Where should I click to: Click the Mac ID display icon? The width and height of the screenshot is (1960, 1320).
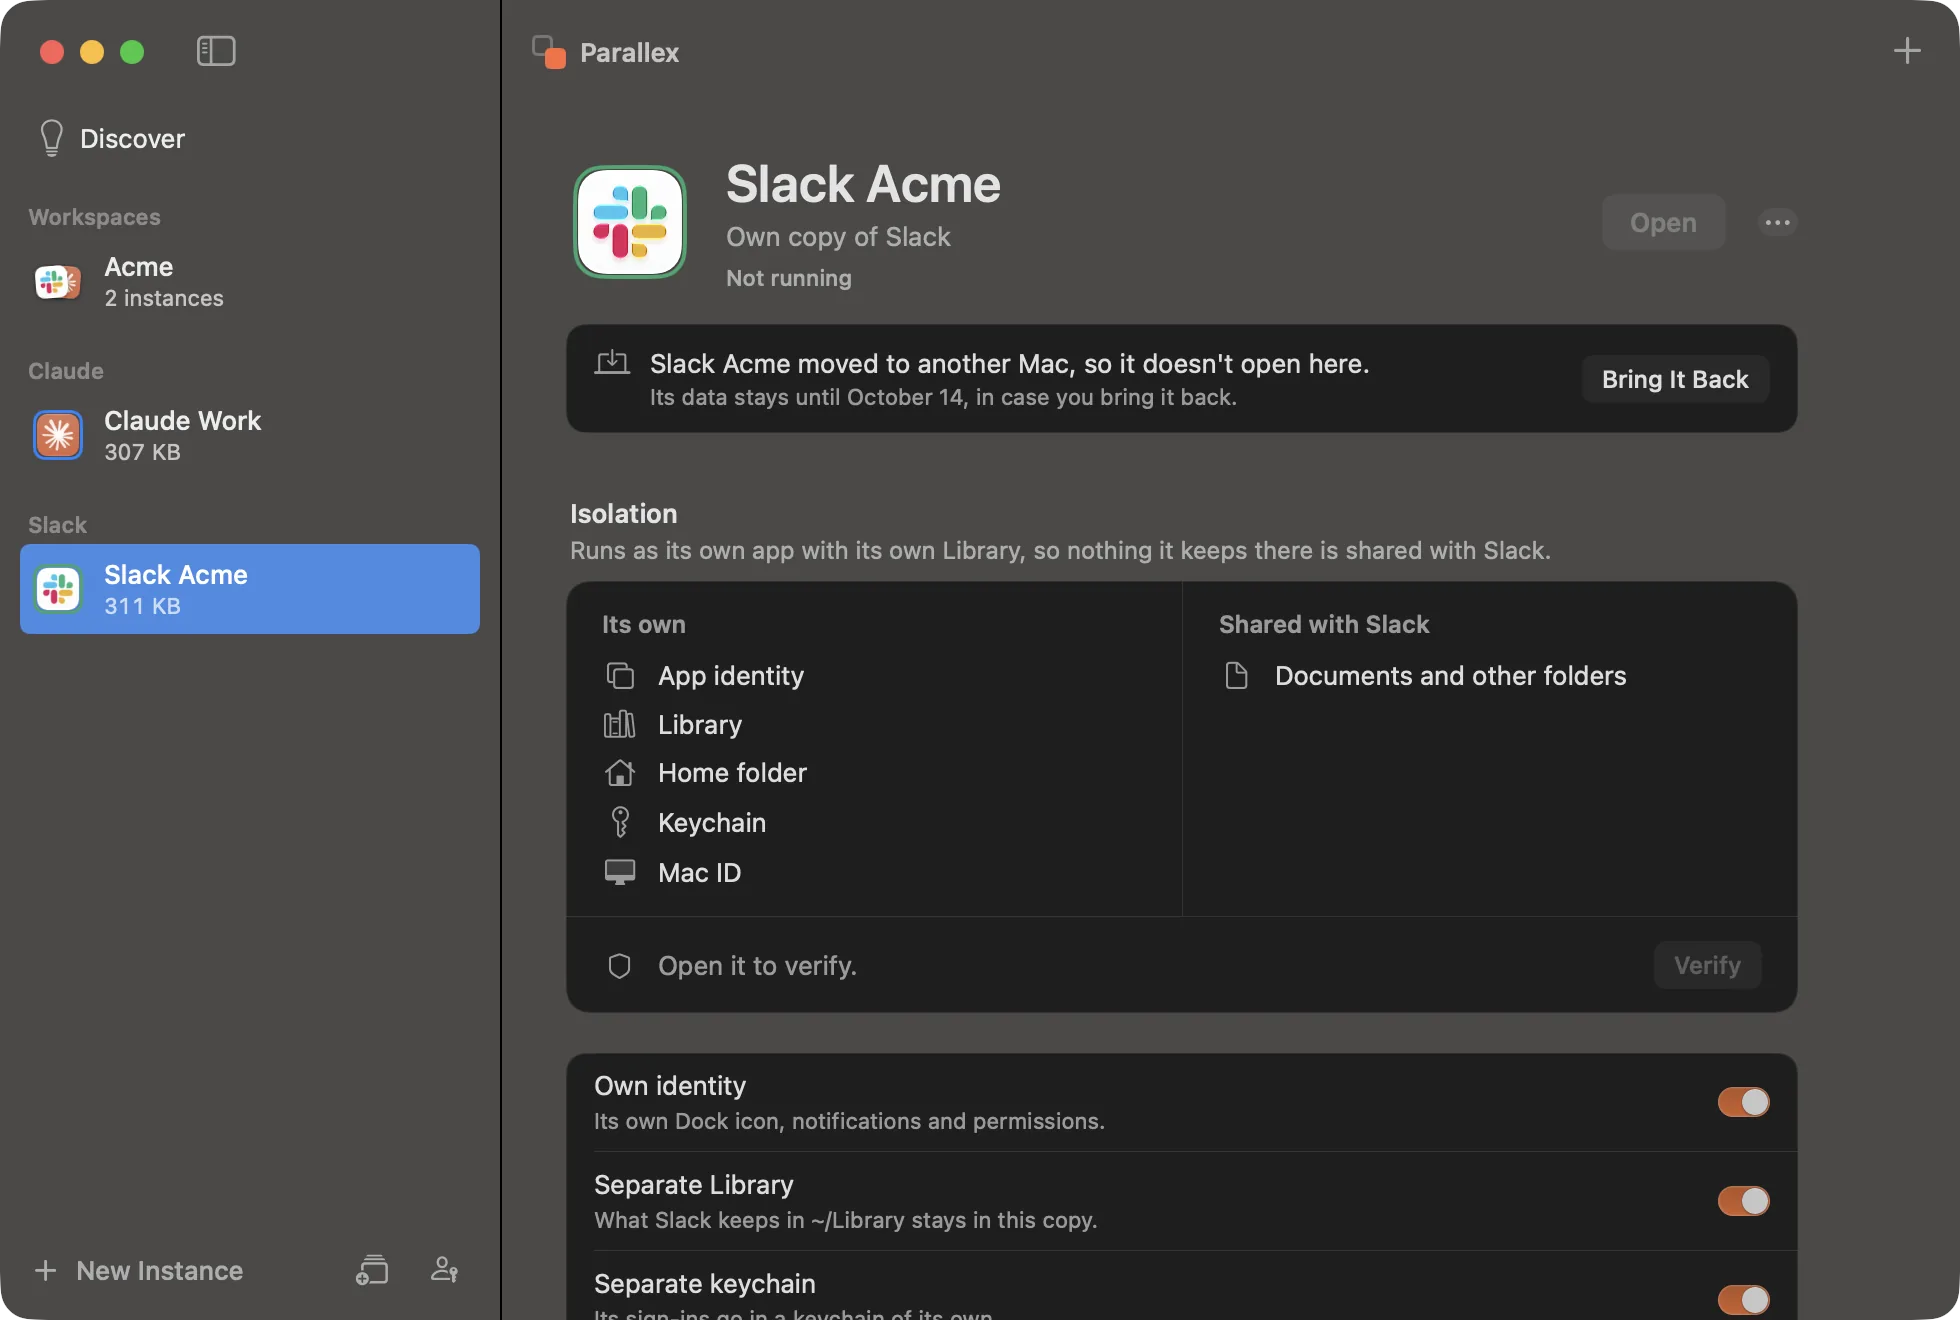tap(620, 872)
